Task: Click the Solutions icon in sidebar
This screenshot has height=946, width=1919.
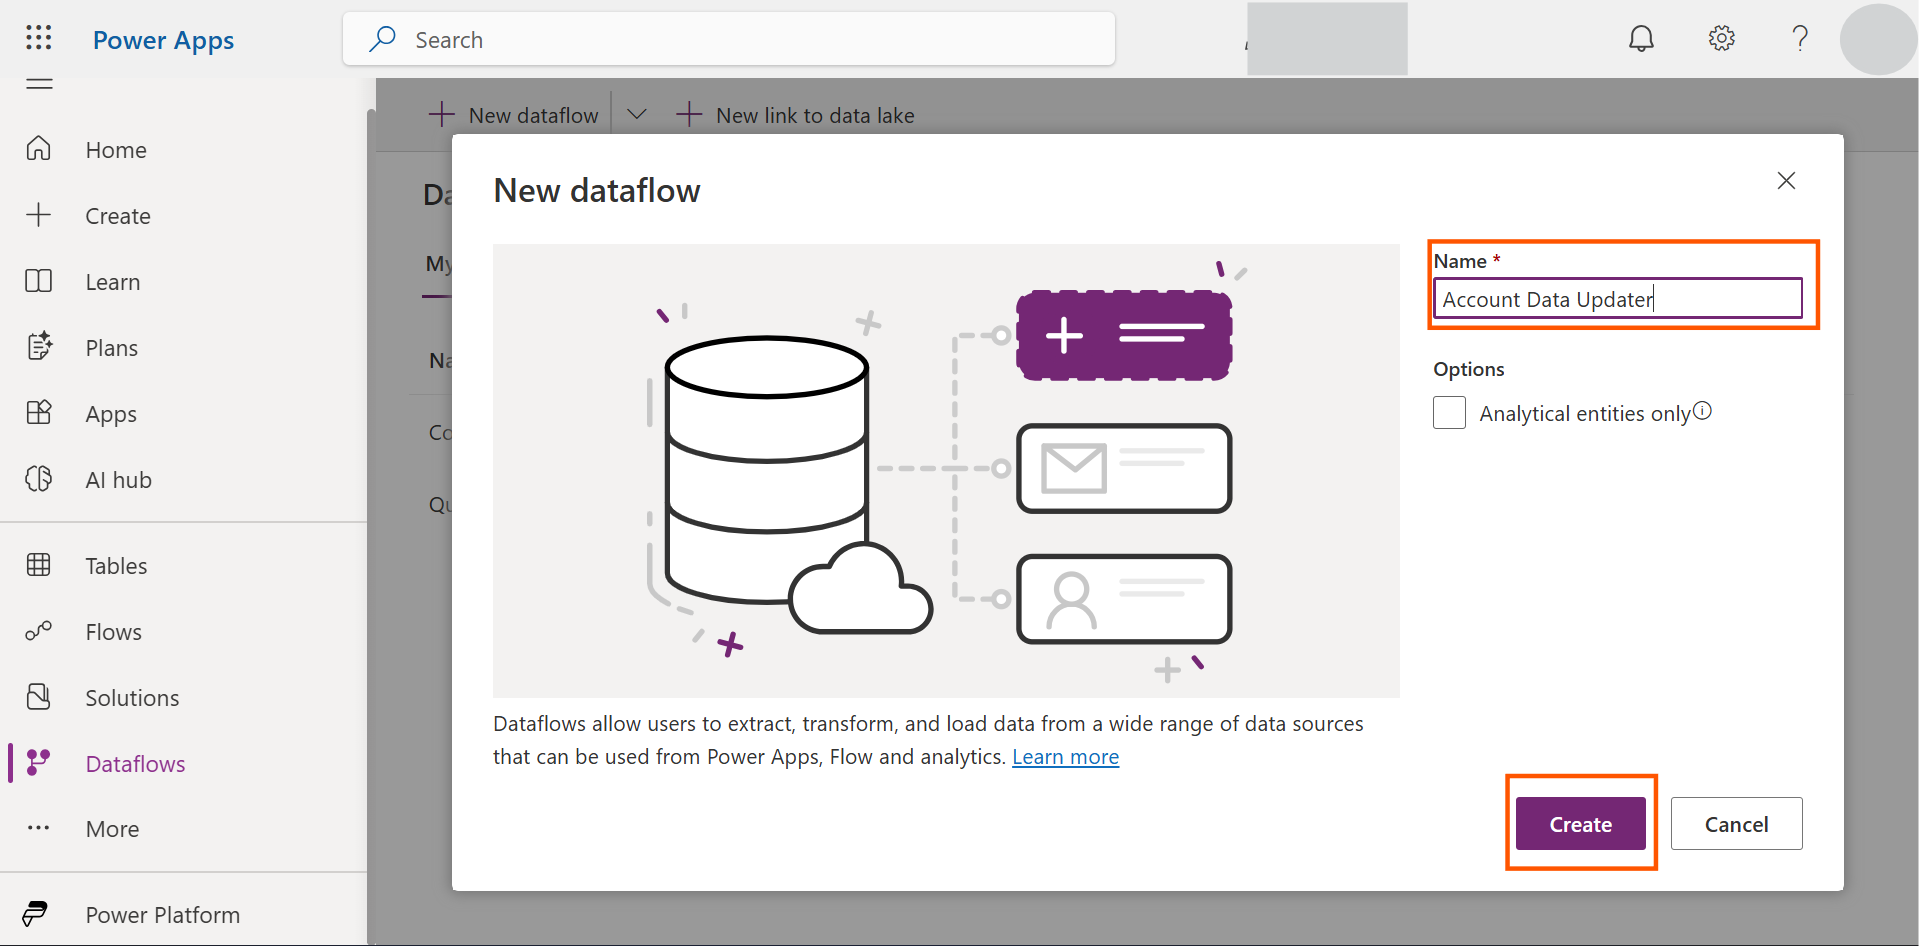Action: point(39,697)
